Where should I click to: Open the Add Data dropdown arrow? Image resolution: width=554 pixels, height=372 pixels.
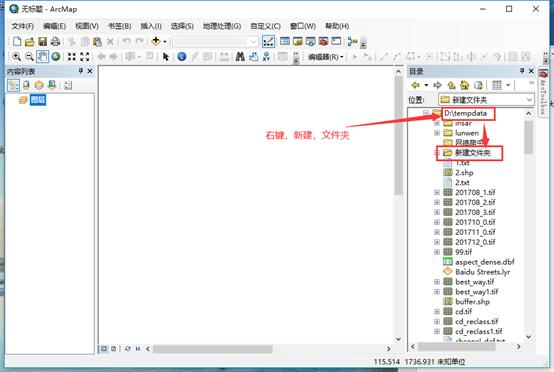point(165,42)
